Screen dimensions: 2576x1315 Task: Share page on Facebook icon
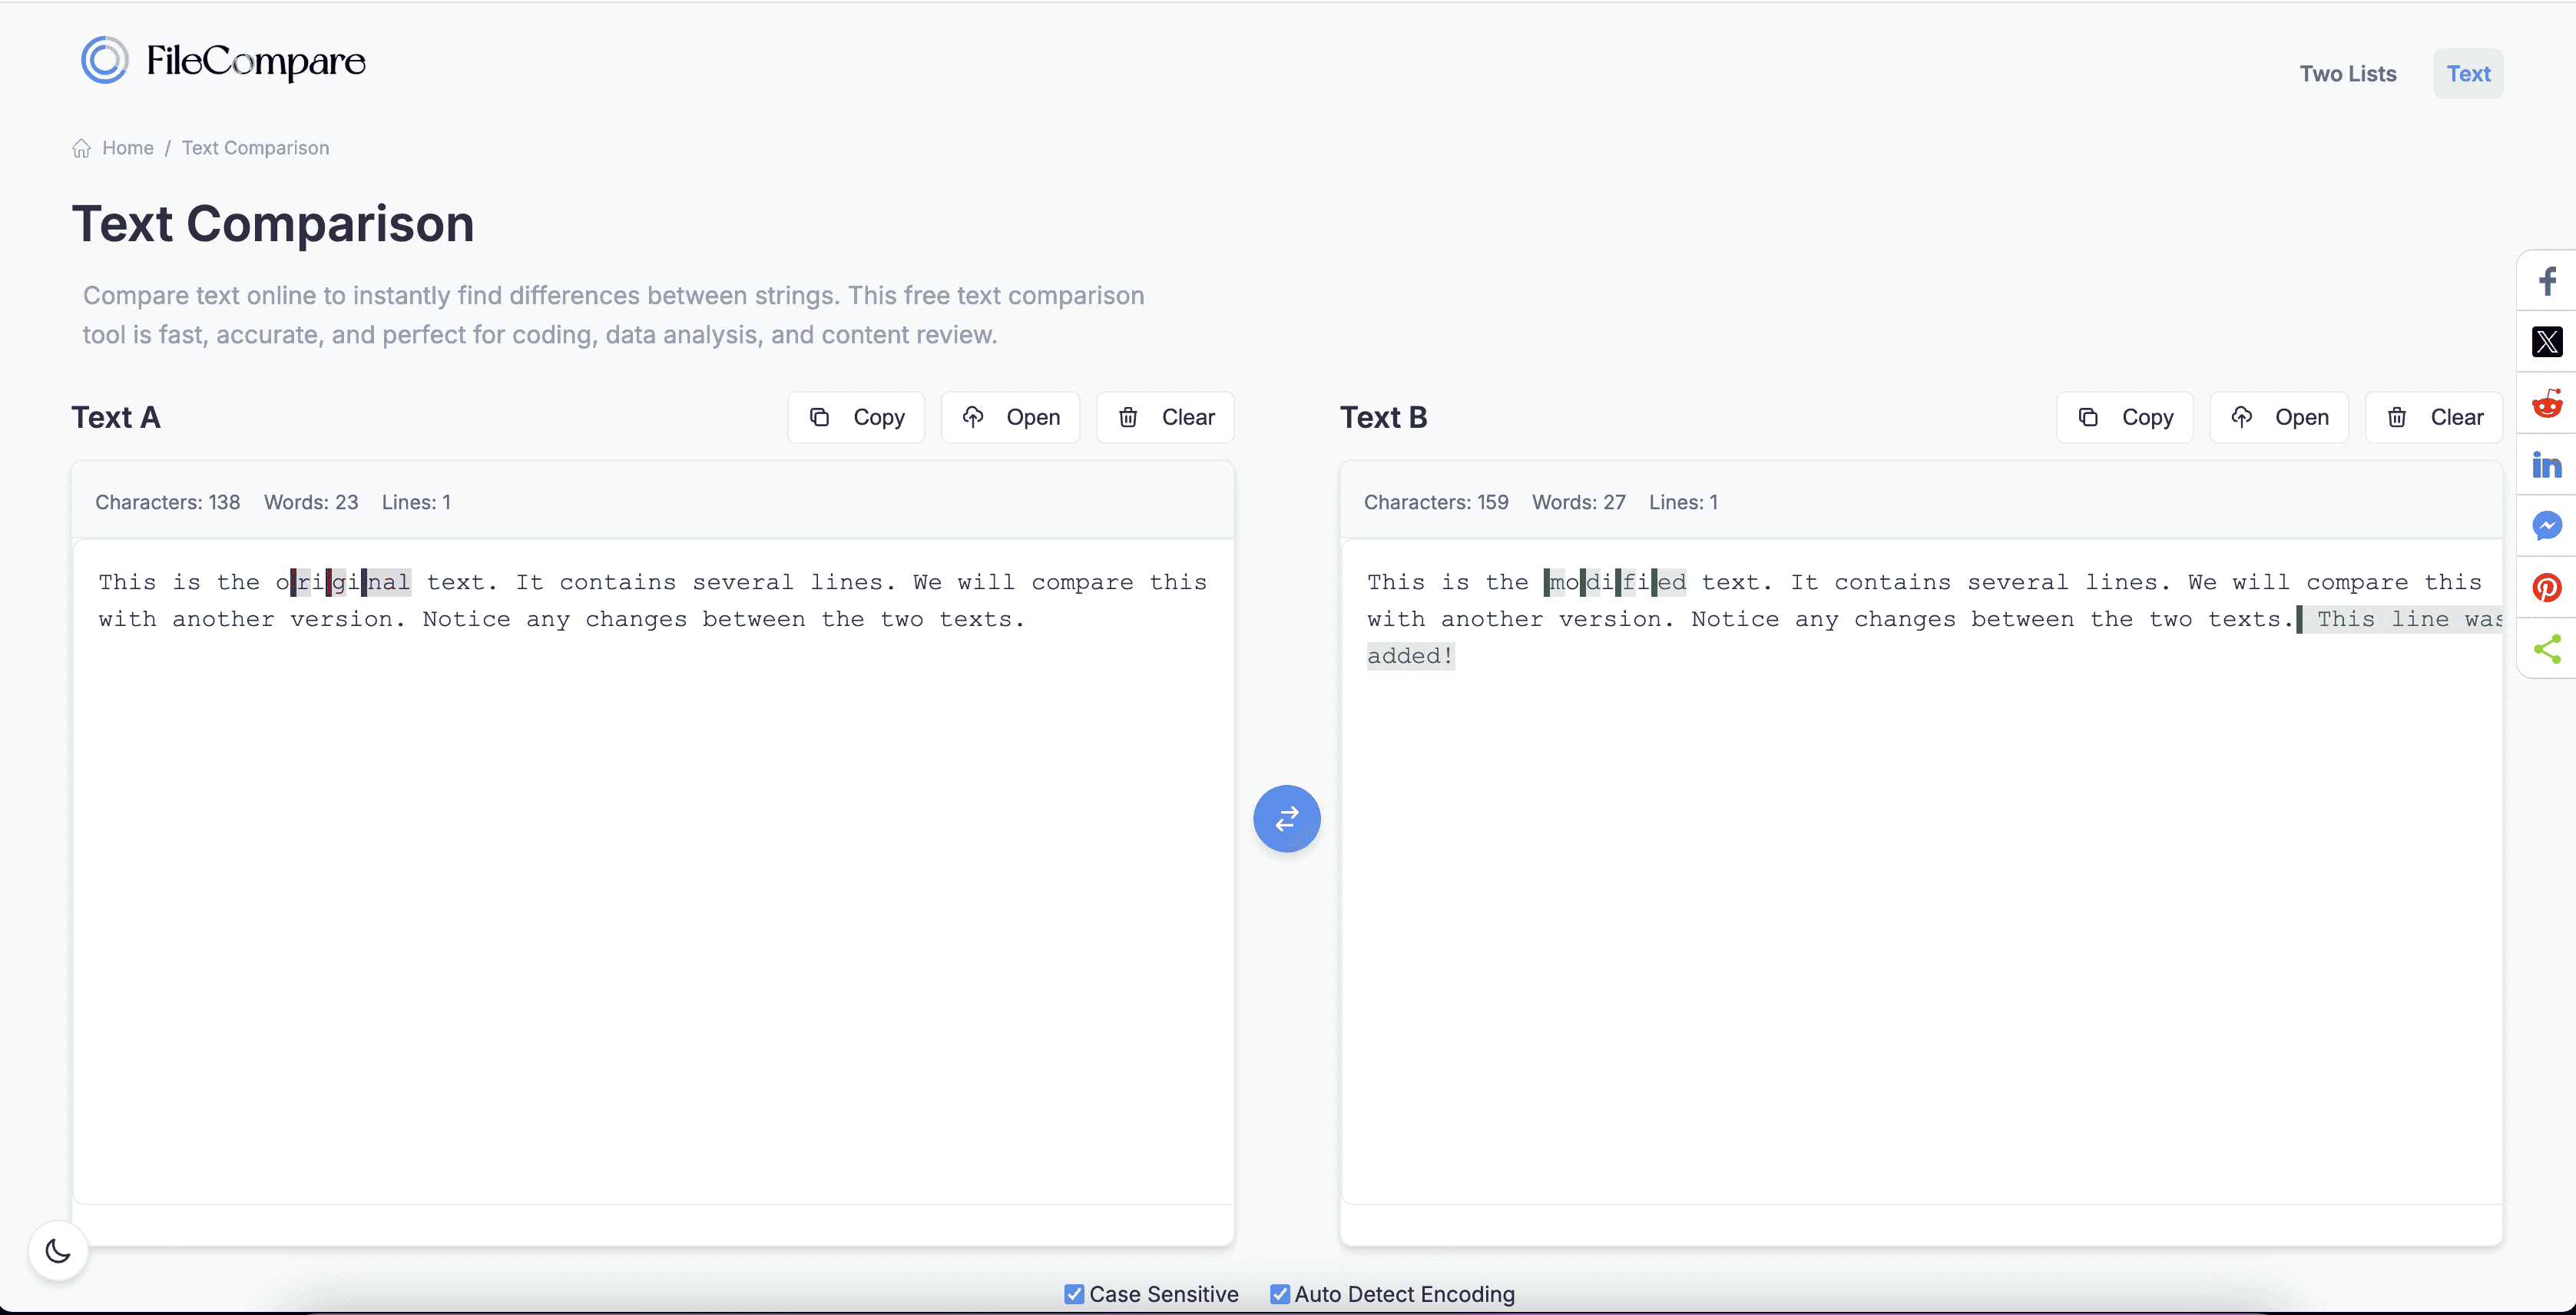click(x=2547, y=281)
